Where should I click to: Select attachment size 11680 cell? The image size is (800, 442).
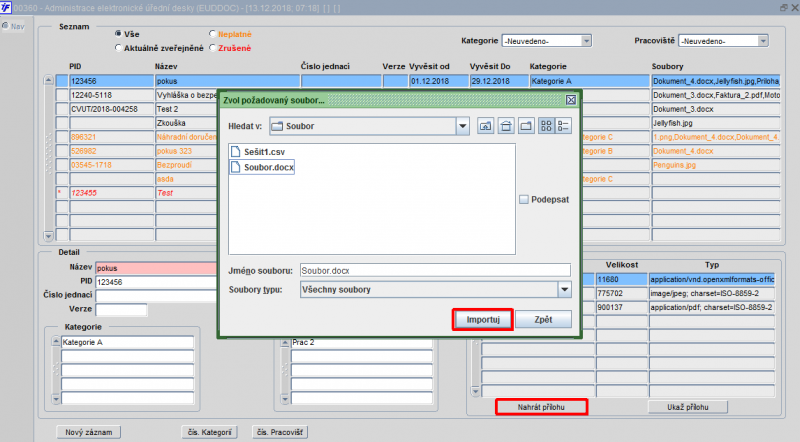[x=621, y=279]
